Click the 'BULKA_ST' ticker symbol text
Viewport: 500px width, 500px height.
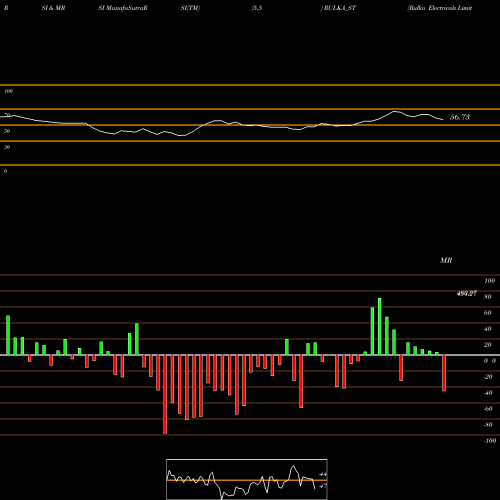pyautogui.click(x=339, y=8)
